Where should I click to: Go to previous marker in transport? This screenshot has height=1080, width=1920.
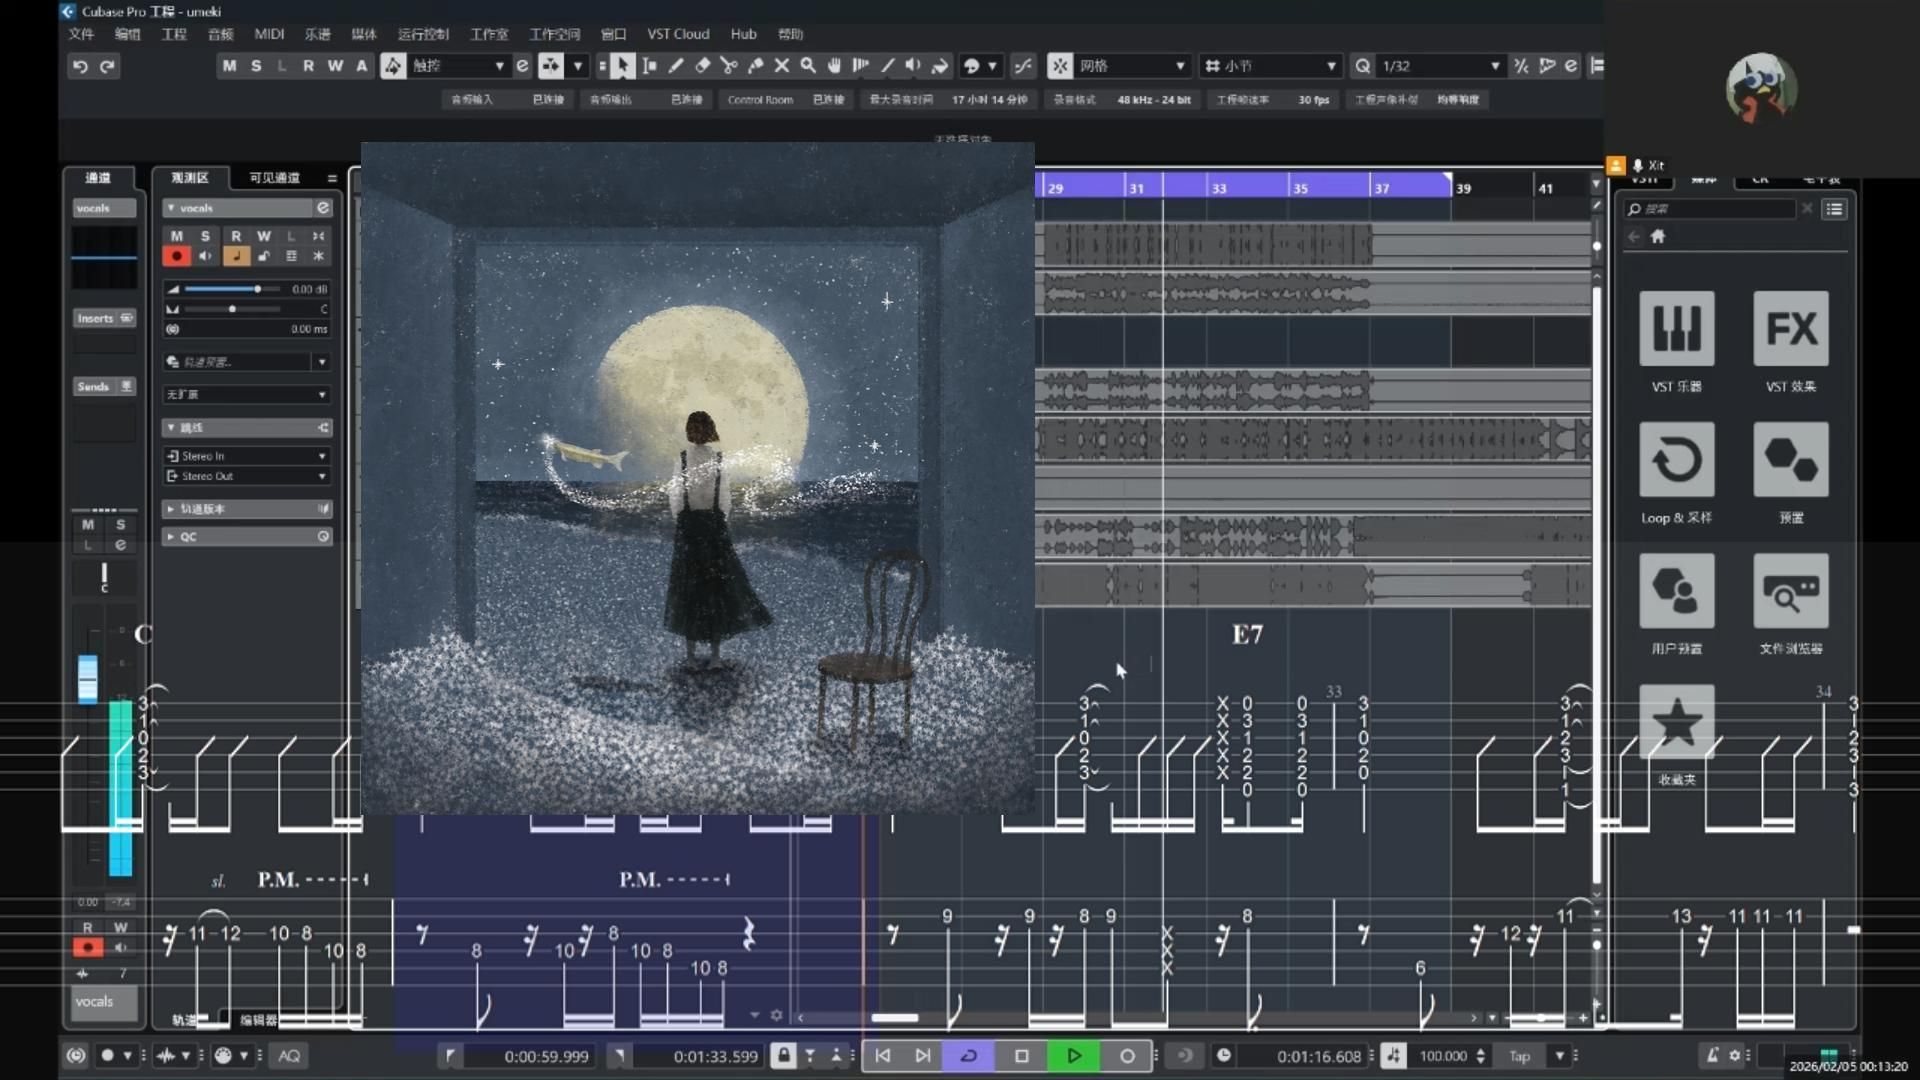click(x=882, y=1056)
